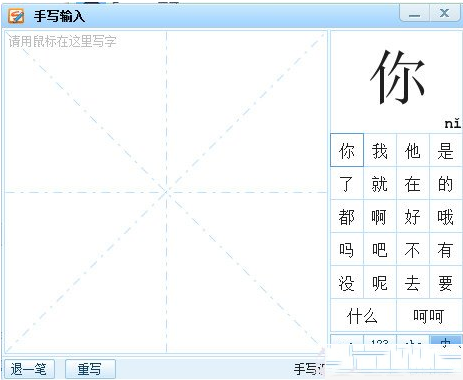Choose candidate character 是
This screenshot has height=380, width=463.
point(446,150)
